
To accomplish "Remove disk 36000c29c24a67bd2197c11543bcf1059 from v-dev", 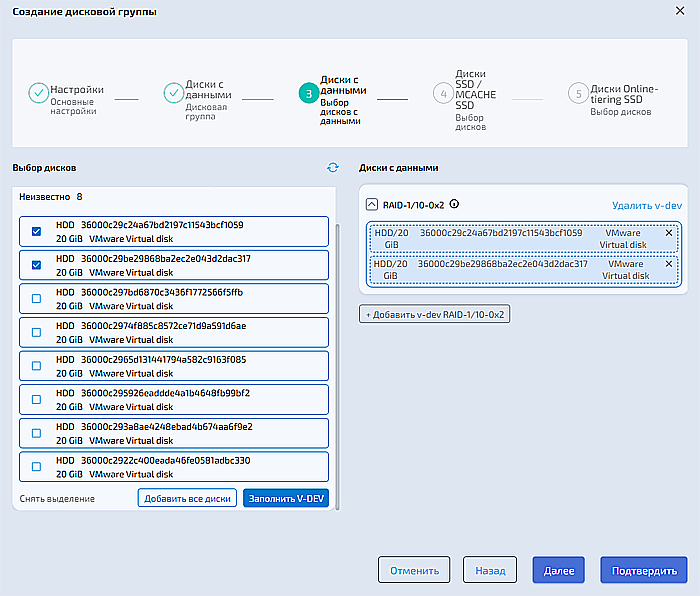I will click(669, 233).
